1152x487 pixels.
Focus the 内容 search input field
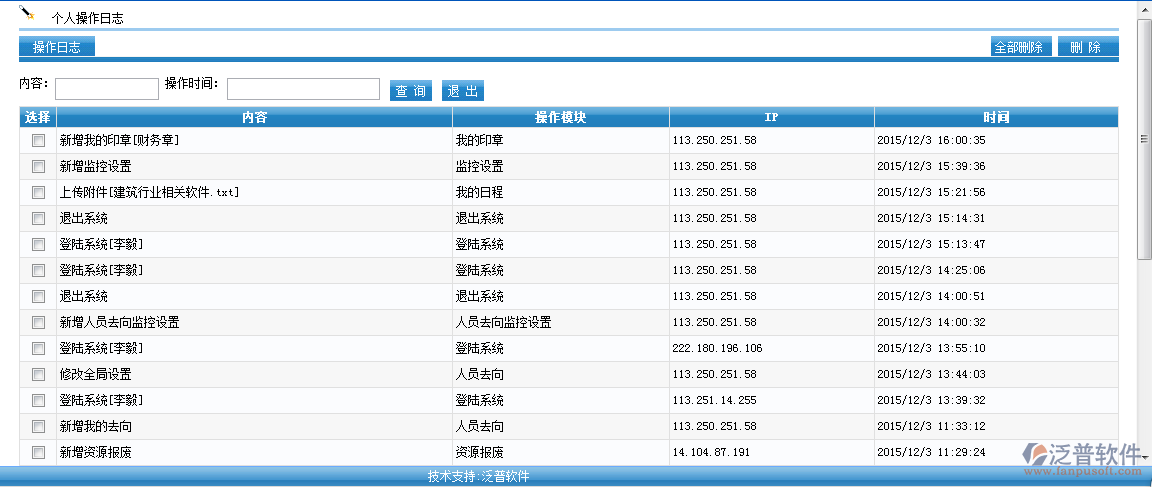click(107, 89)
